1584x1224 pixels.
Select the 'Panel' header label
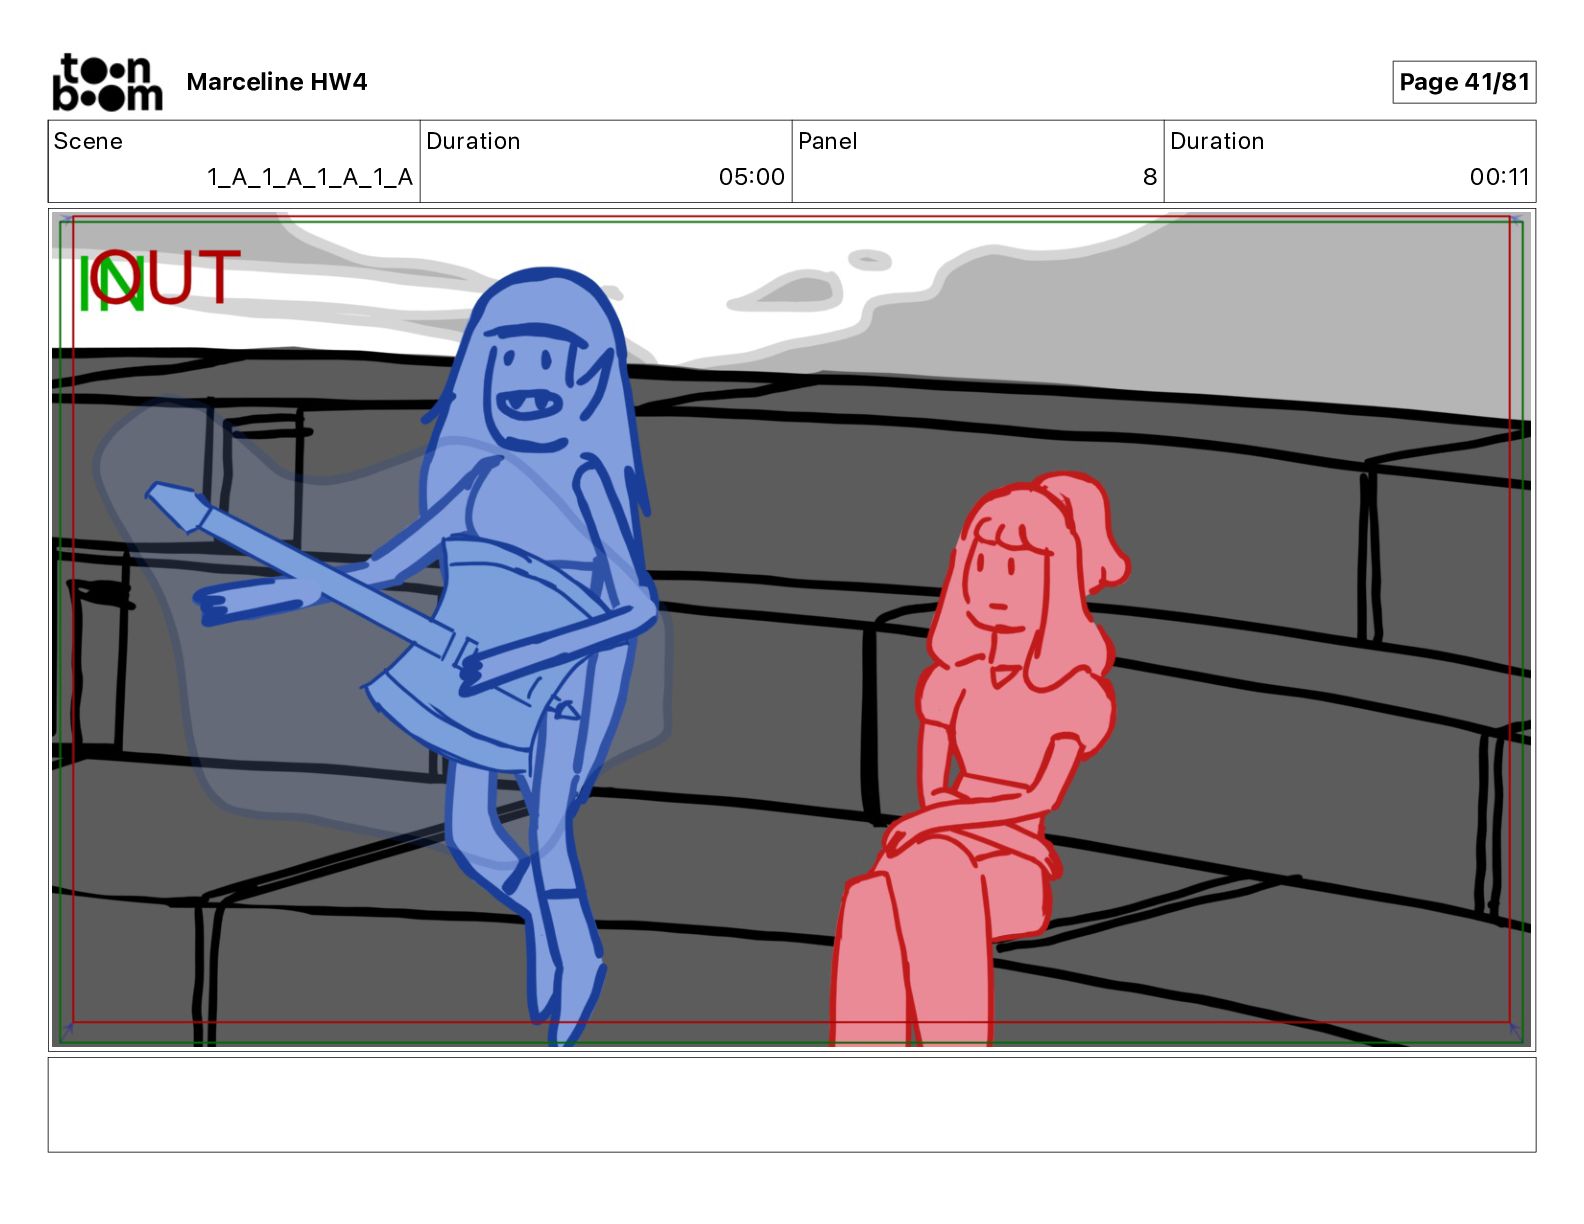828,141
